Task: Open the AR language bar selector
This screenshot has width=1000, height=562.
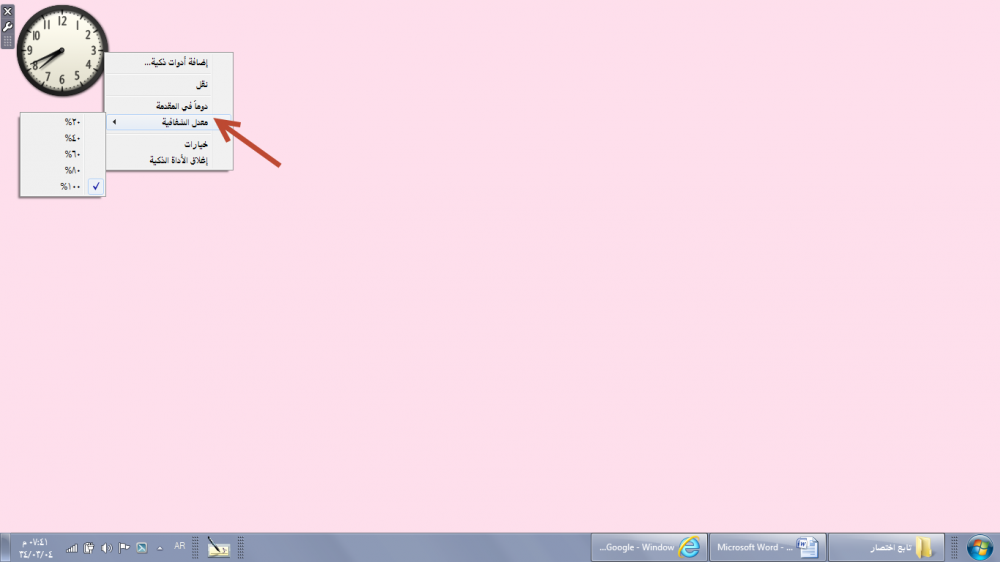Action: [x=179, y=546]
